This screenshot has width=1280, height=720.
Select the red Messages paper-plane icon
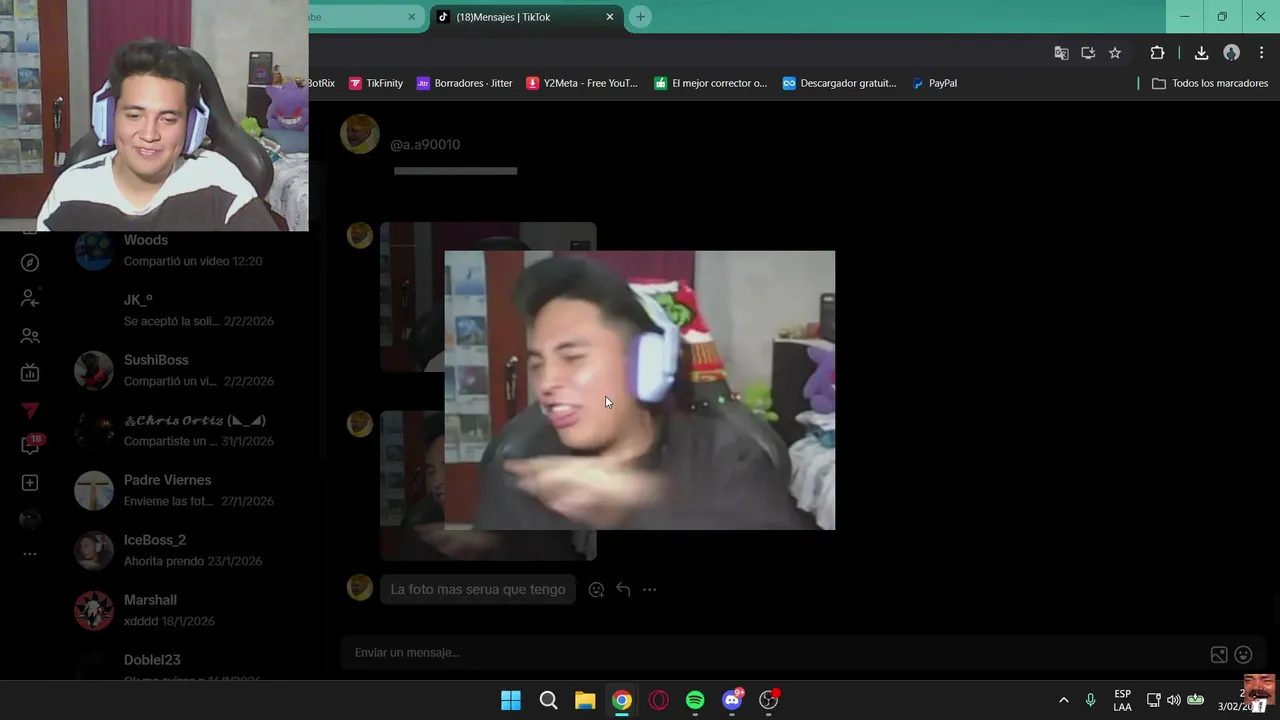click(x=30, y=410)
